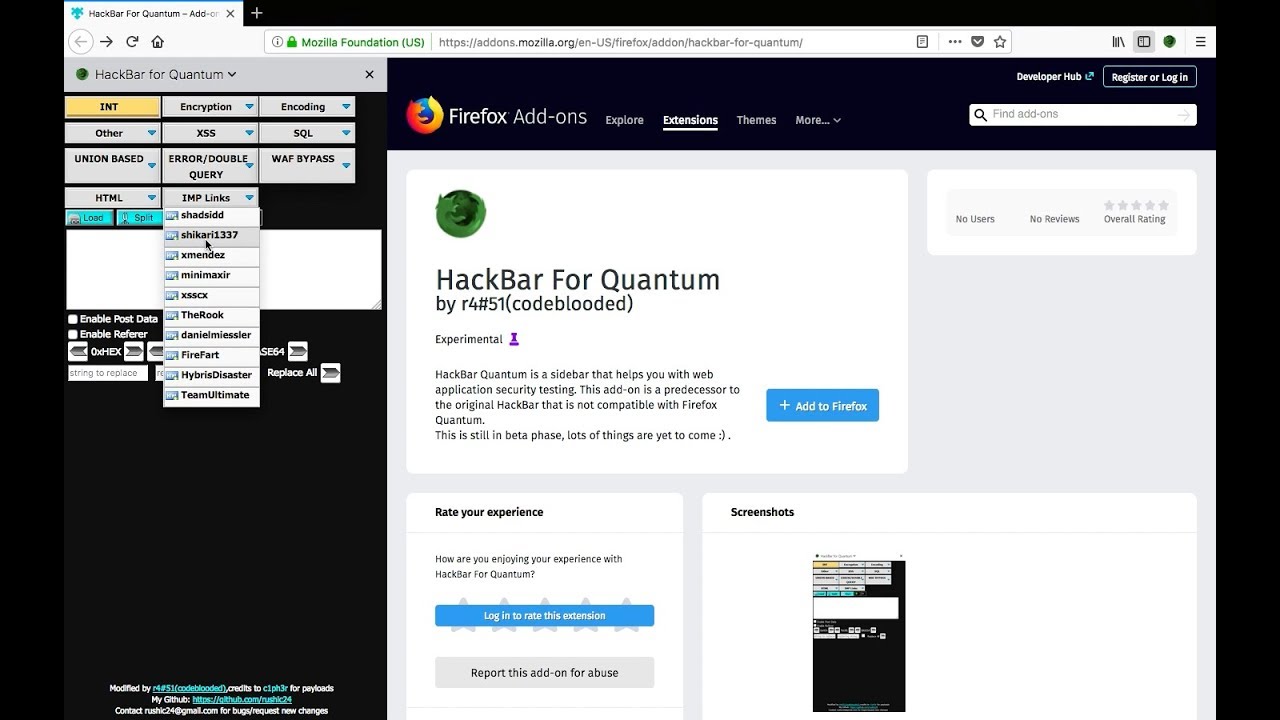This screenshot has width=1280, height=720.
Task: Click the Experimental flask icon
Action: click(514, 339)
